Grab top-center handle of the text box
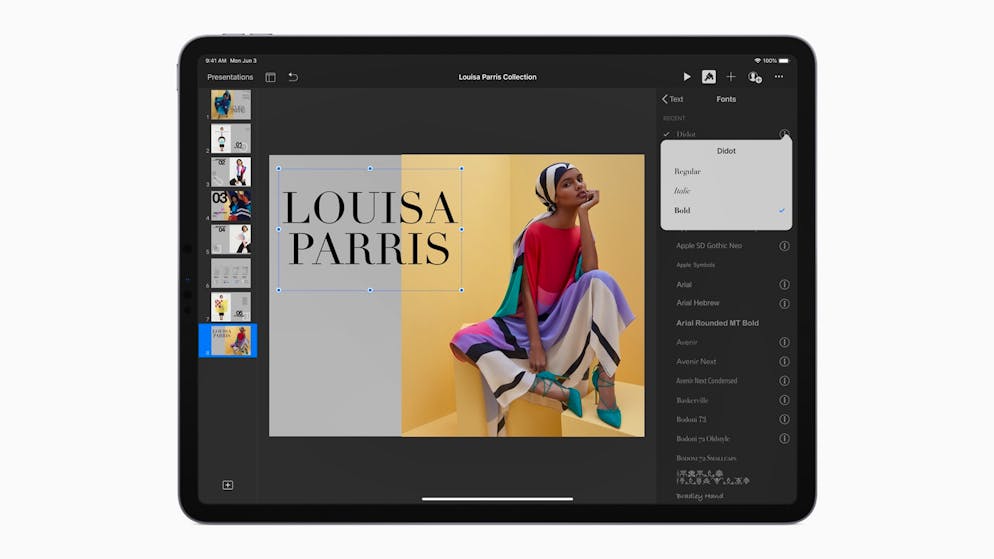The height and width of the screenshot is (559, 994). point(370,169)
